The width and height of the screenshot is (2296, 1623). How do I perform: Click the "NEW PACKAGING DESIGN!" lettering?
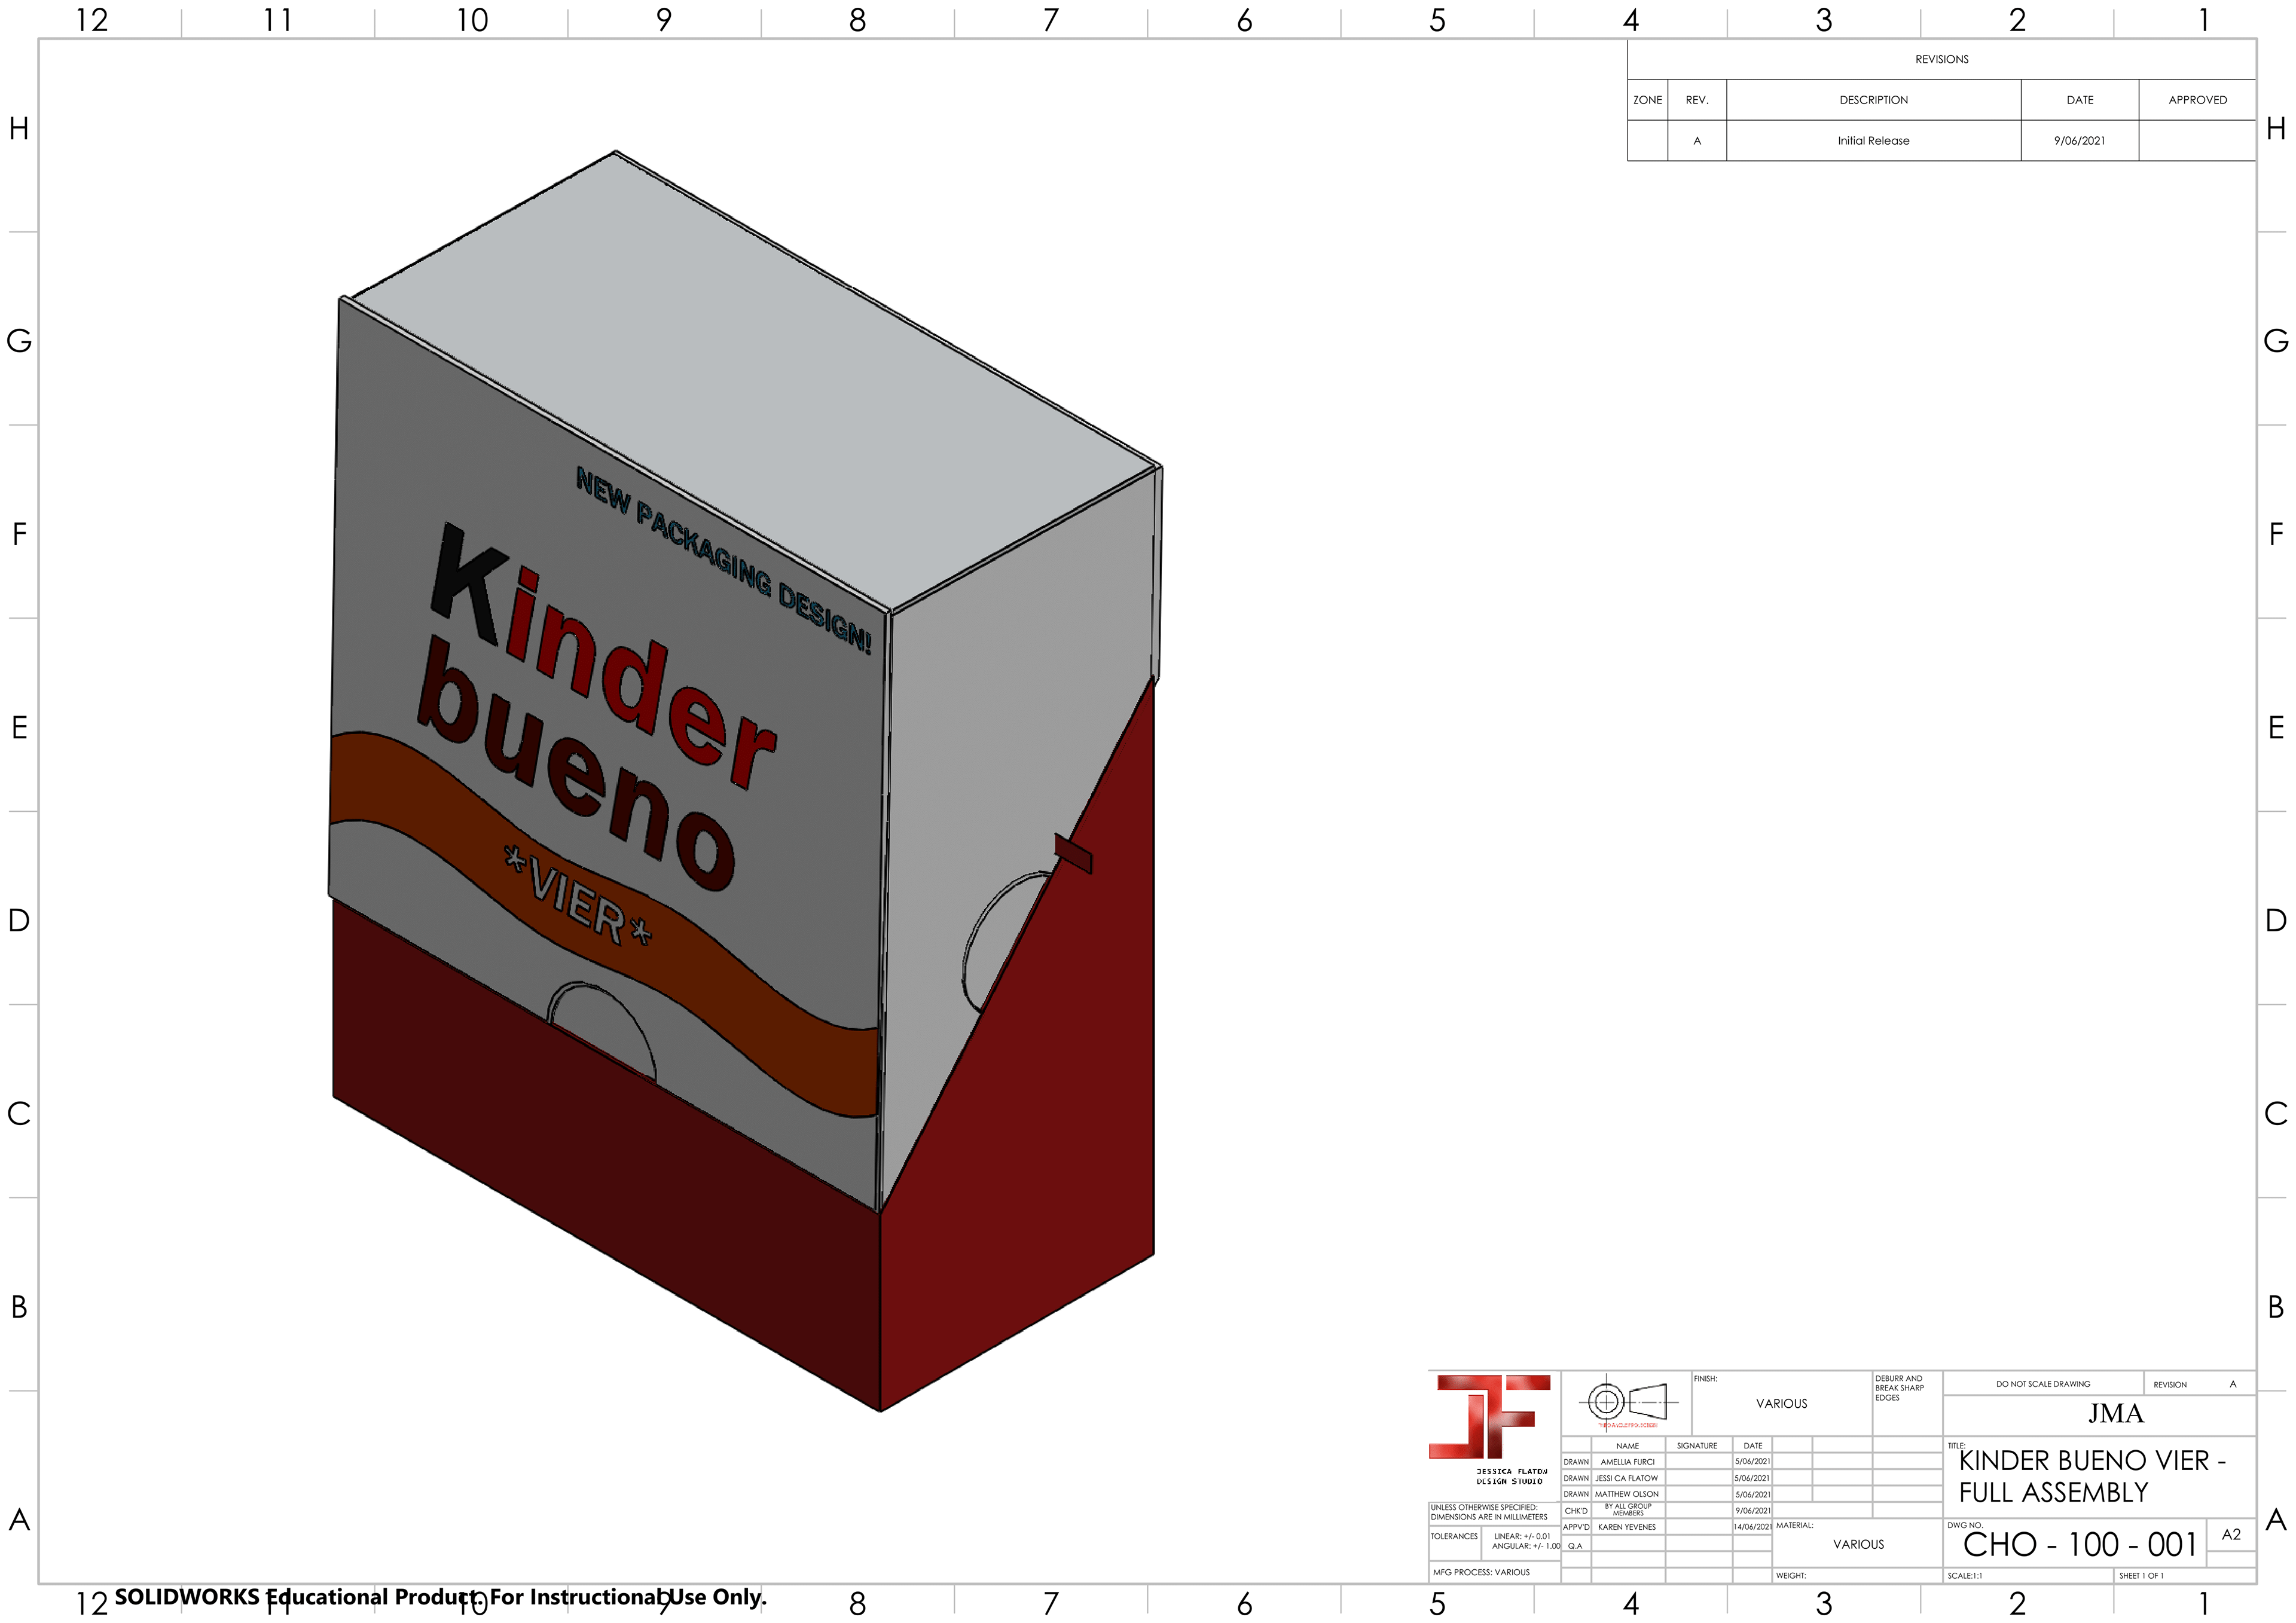[724, 559]
